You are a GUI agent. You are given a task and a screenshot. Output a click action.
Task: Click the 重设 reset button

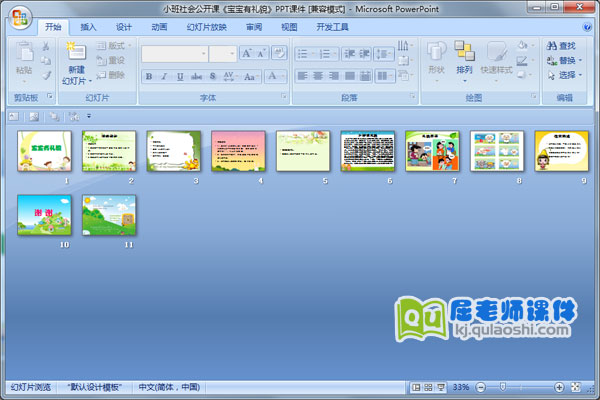111,60
